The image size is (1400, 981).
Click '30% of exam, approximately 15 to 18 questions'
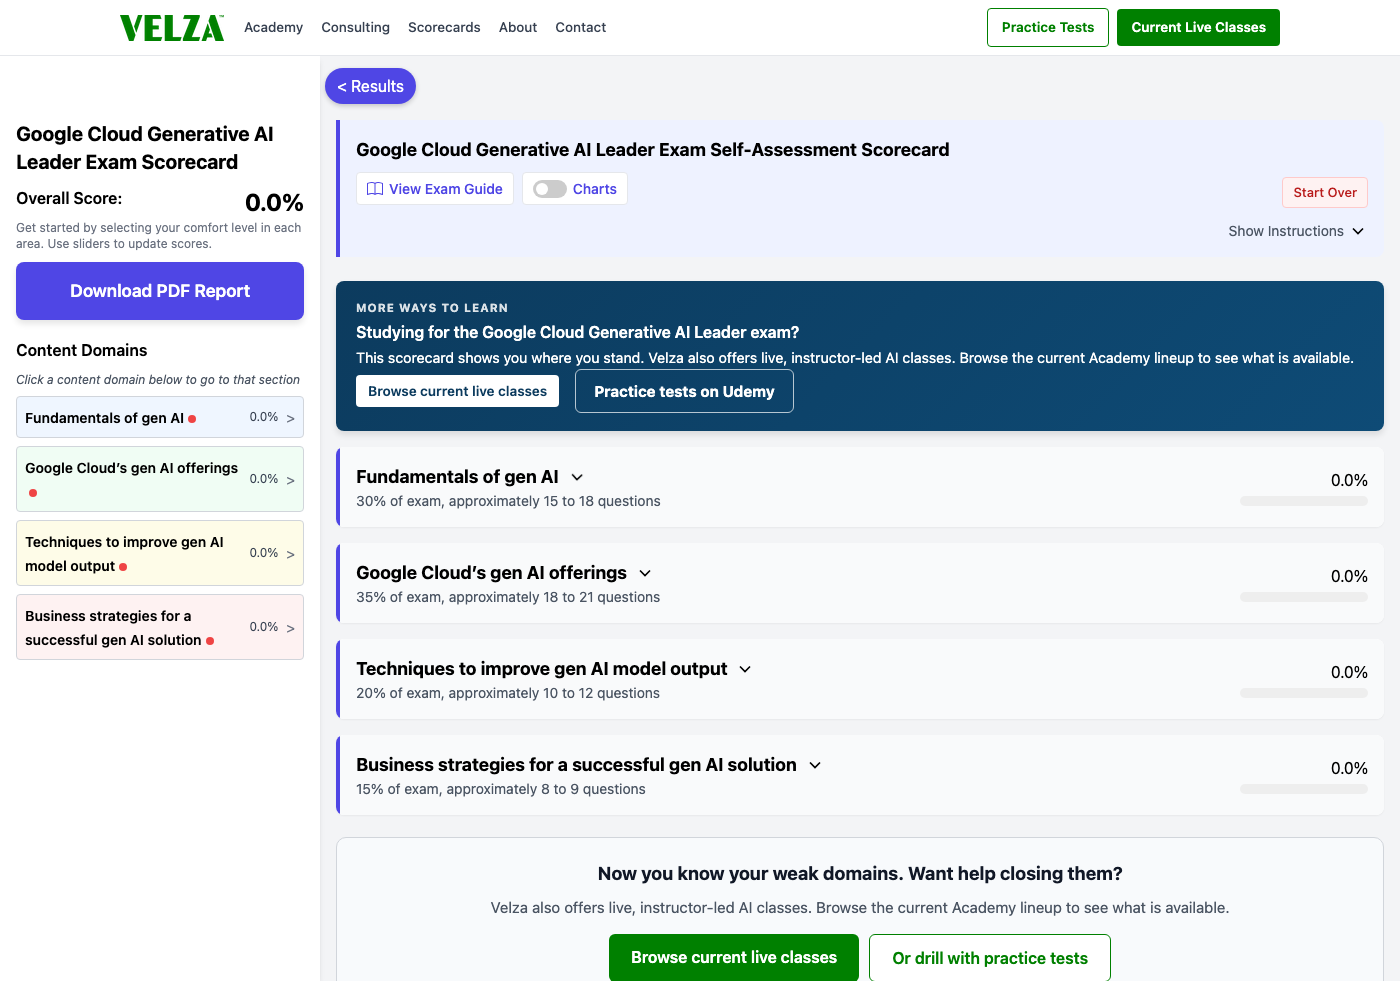(x=508, y=501)
